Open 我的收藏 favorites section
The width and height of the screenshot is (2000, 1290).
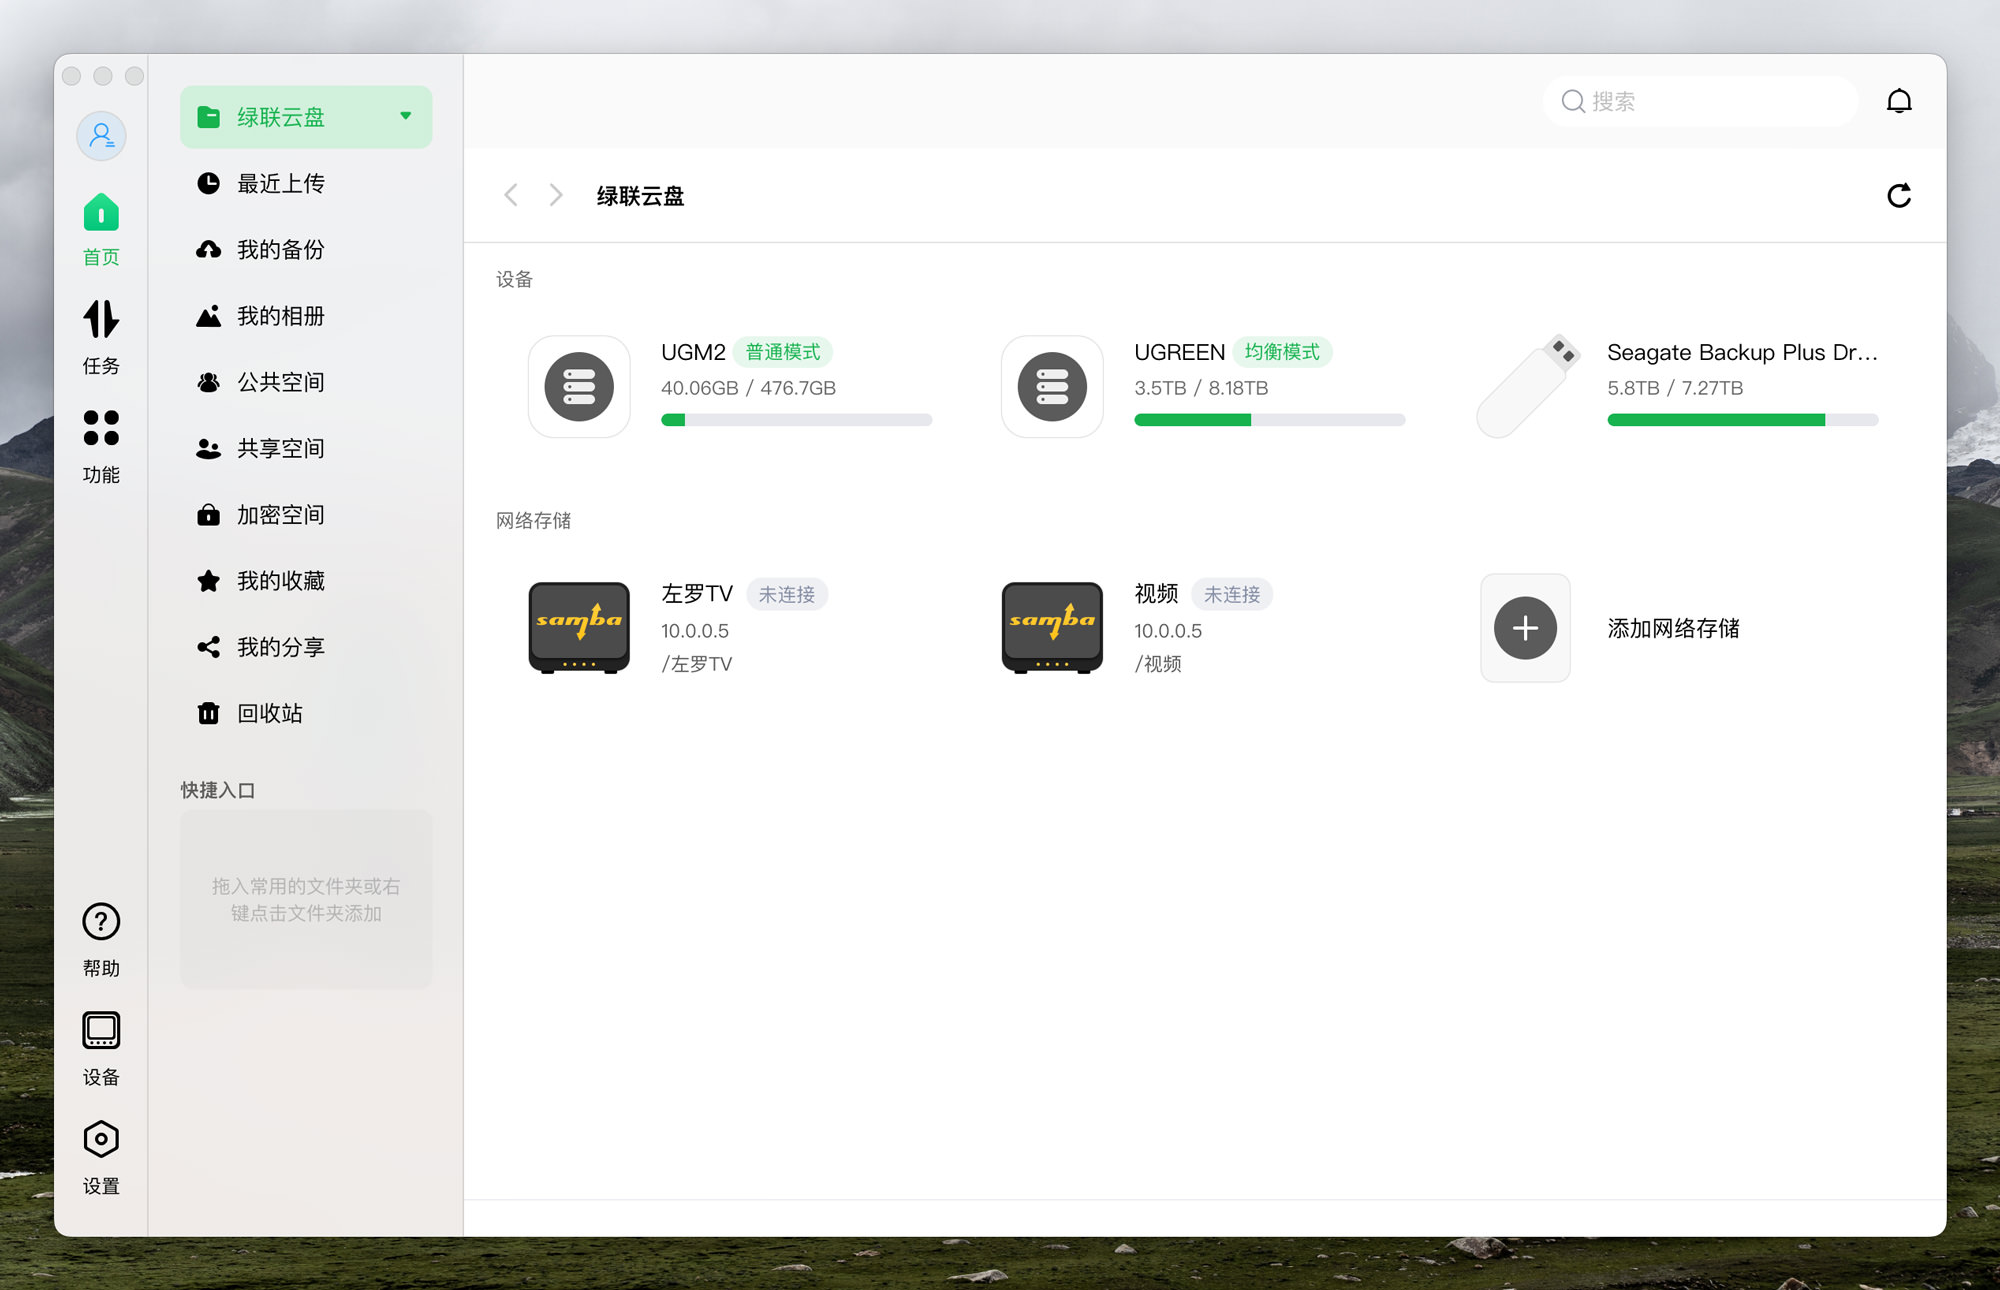281,581
